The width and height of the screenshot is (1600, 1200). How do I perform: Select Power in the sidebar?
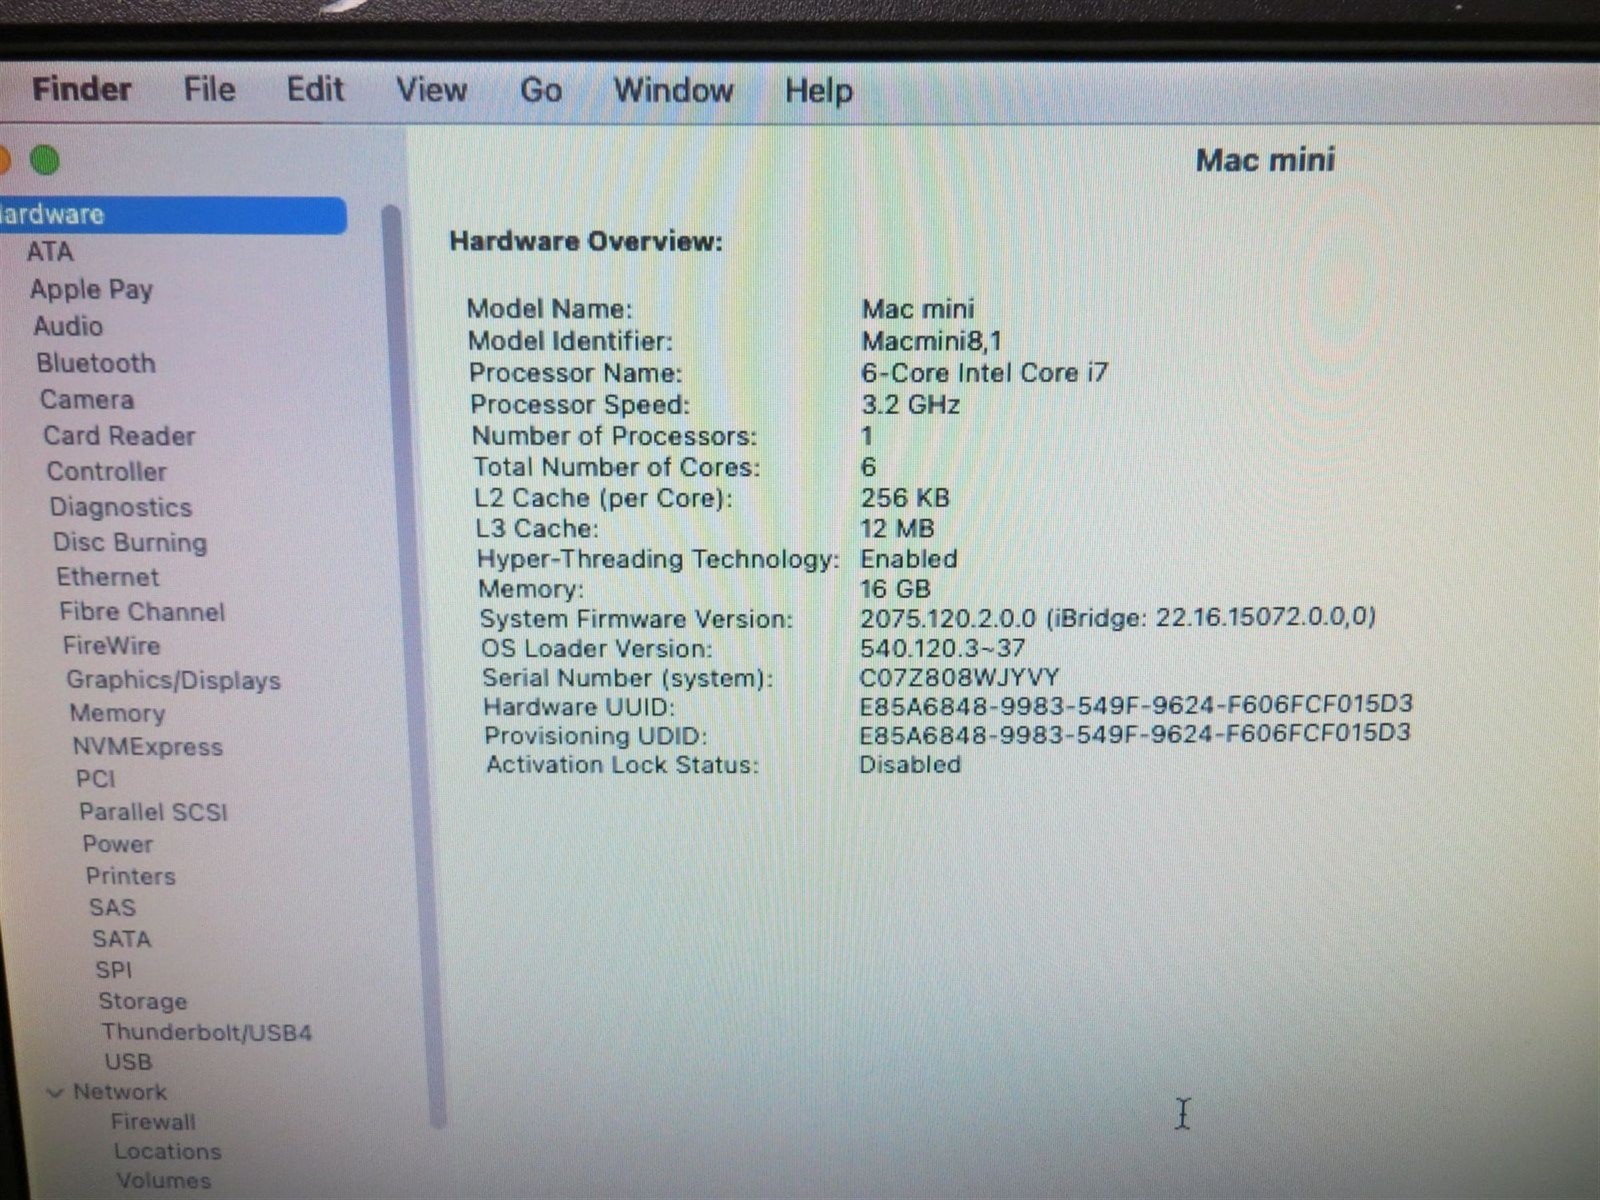pyautogui.click(x=118, y=843)
